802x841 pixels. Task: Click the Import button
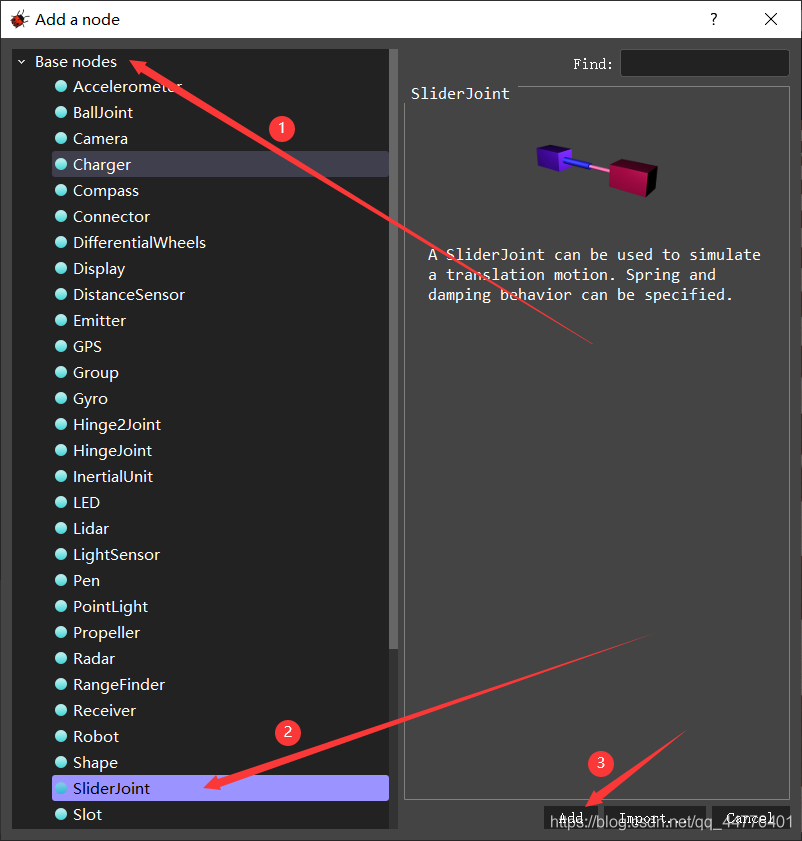(x=654, y=817)
